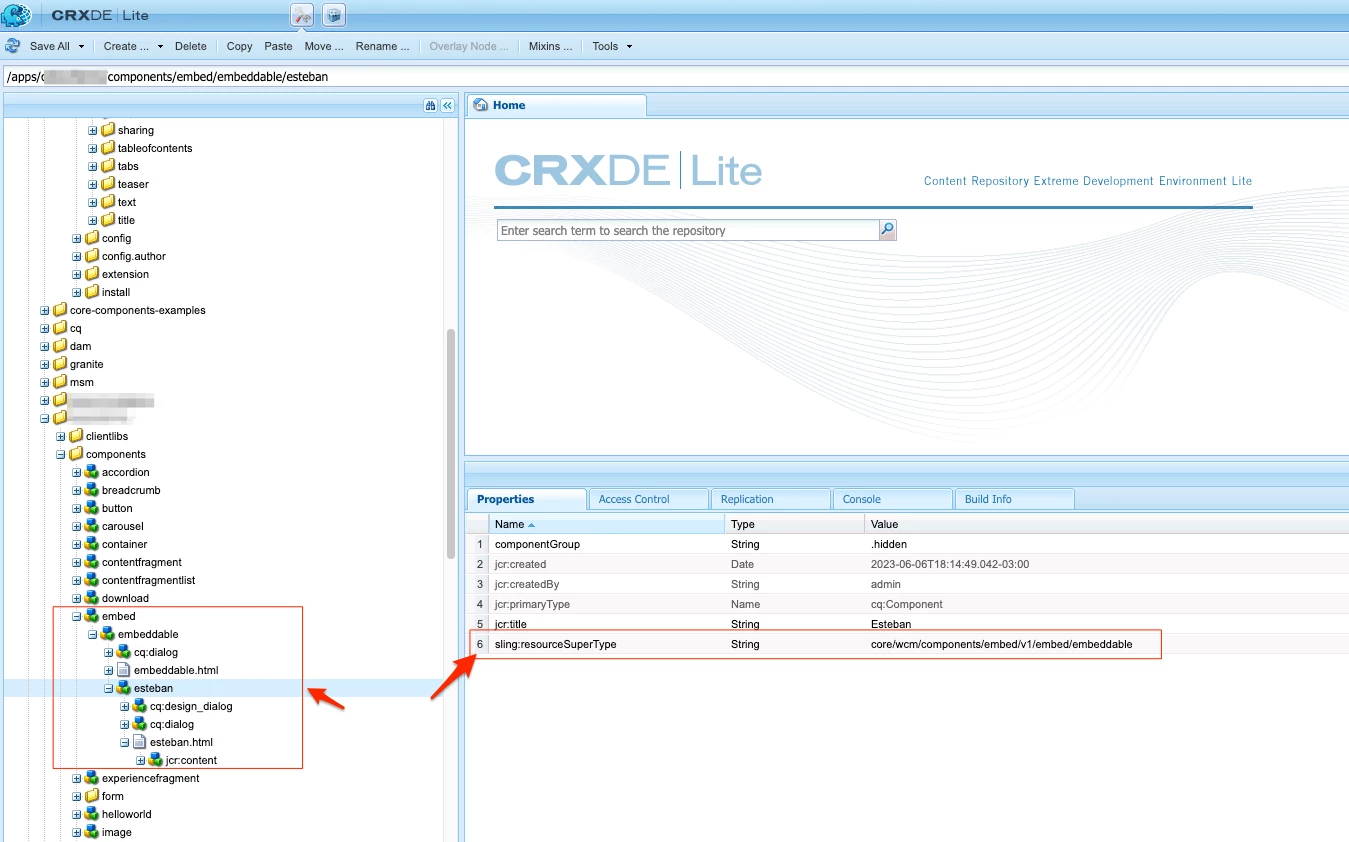Expand the cq:design_dialog node
Screen dimensions: 1349x842
coord(125,706)
